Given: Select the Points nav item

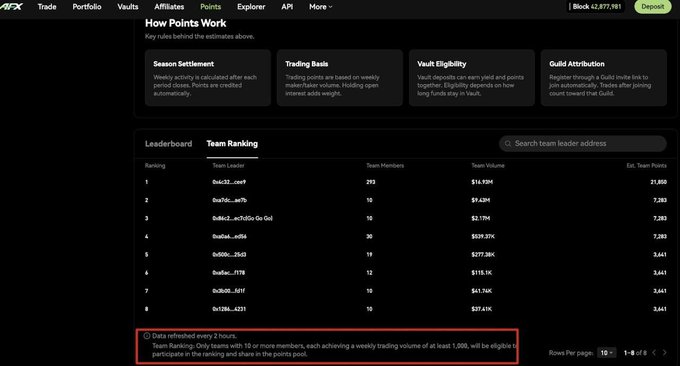Looking at the screenshot, I should (210, 7).
